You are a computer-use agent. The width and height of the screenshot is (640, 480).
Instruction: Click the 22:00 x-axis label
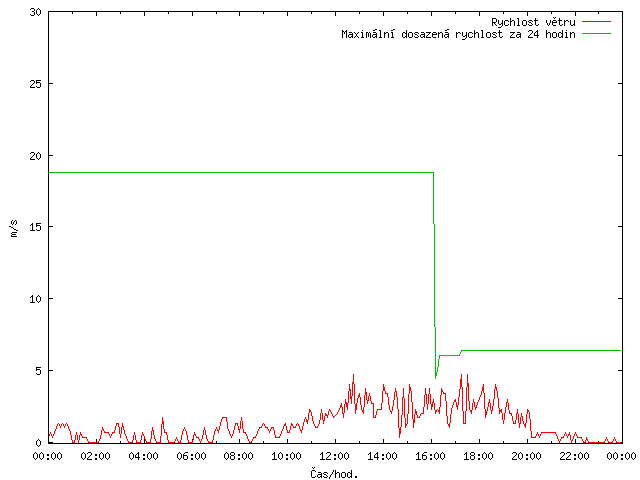[574, 456]
